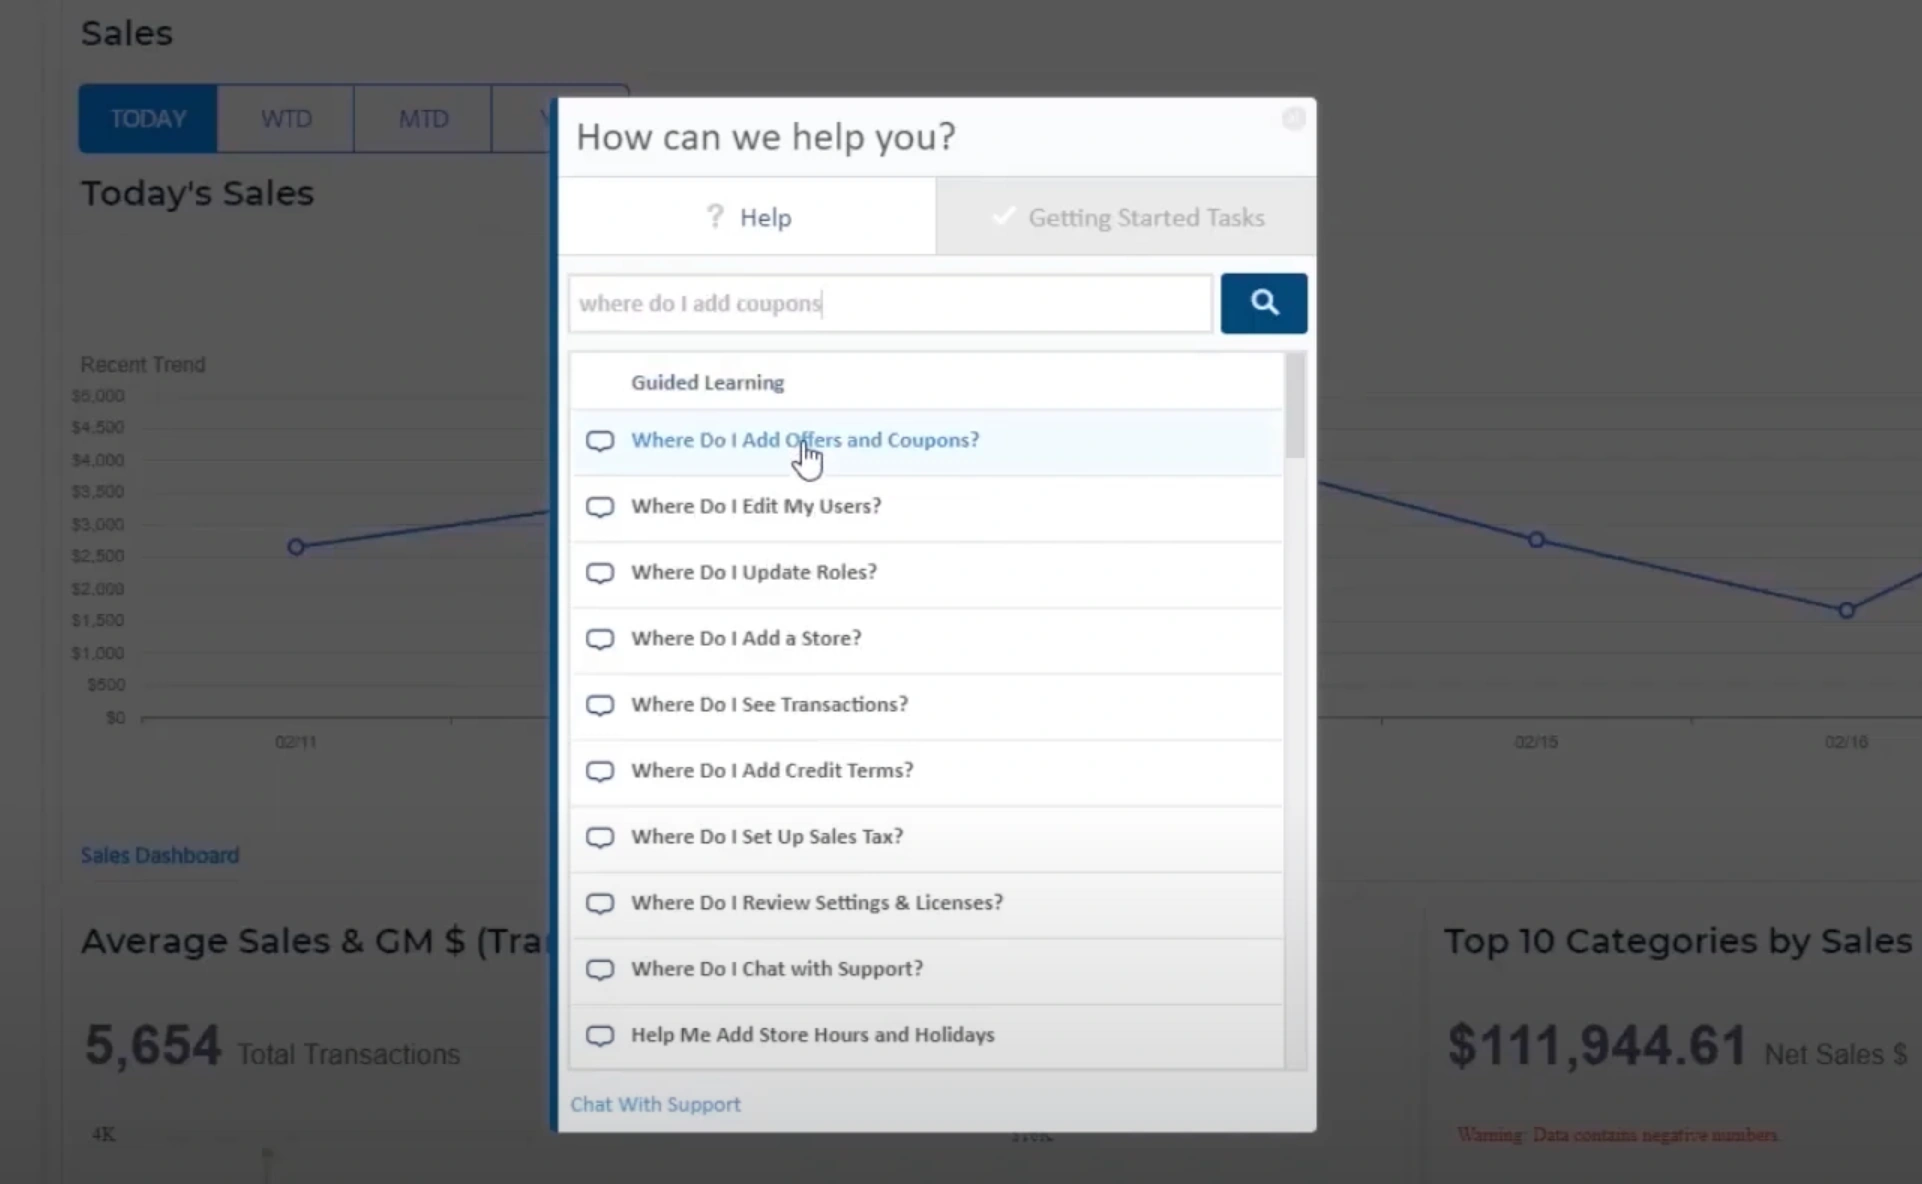Click the blue search magnifier button
This screenshot has width=1922, height=1184.
tap(1263, 303)
